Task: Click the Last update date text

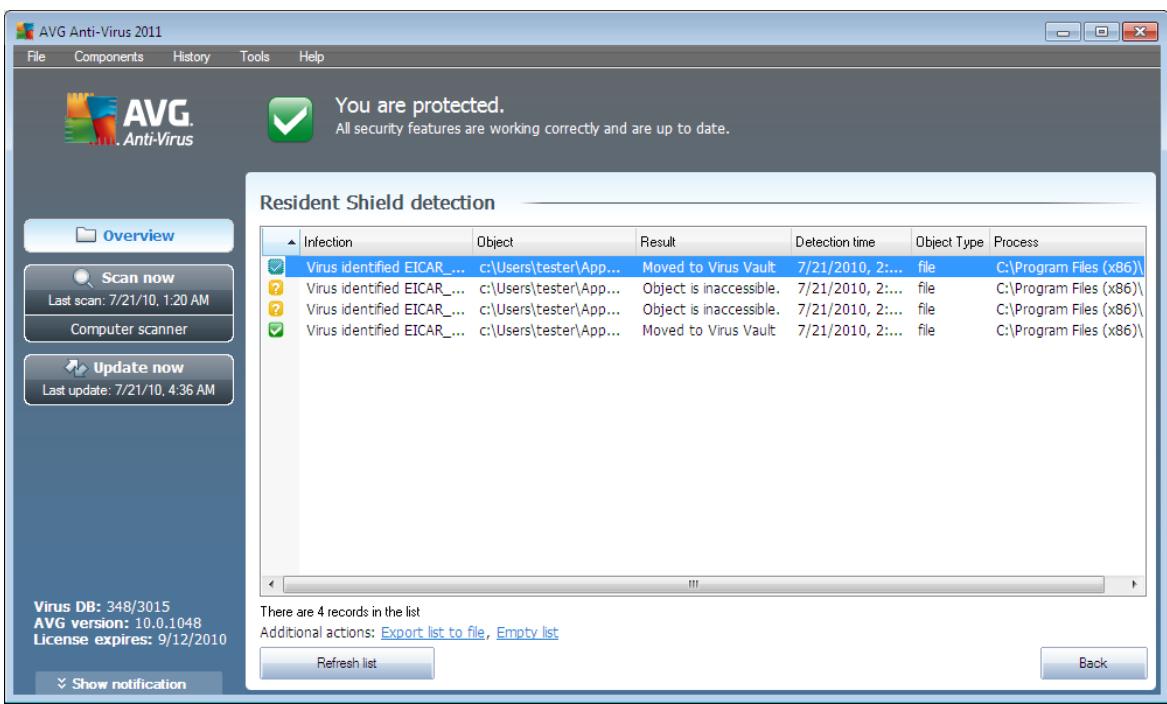Action: click(129, 389)
